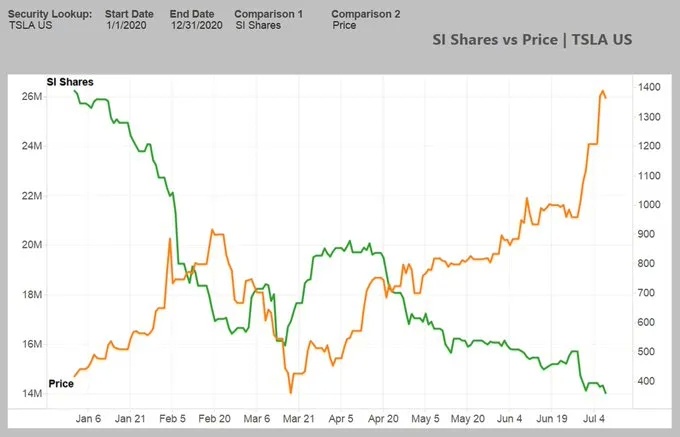
Task: Select the Start Date value 1/1/2020
Action: [127, 25]
